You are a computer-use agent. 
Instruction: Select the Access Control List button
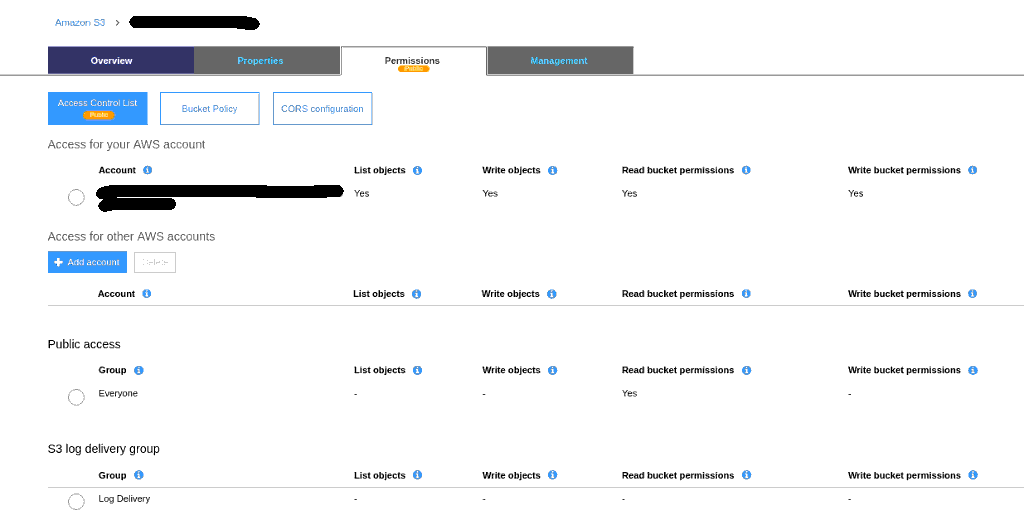pyautogui.click(x=97, y=108)
